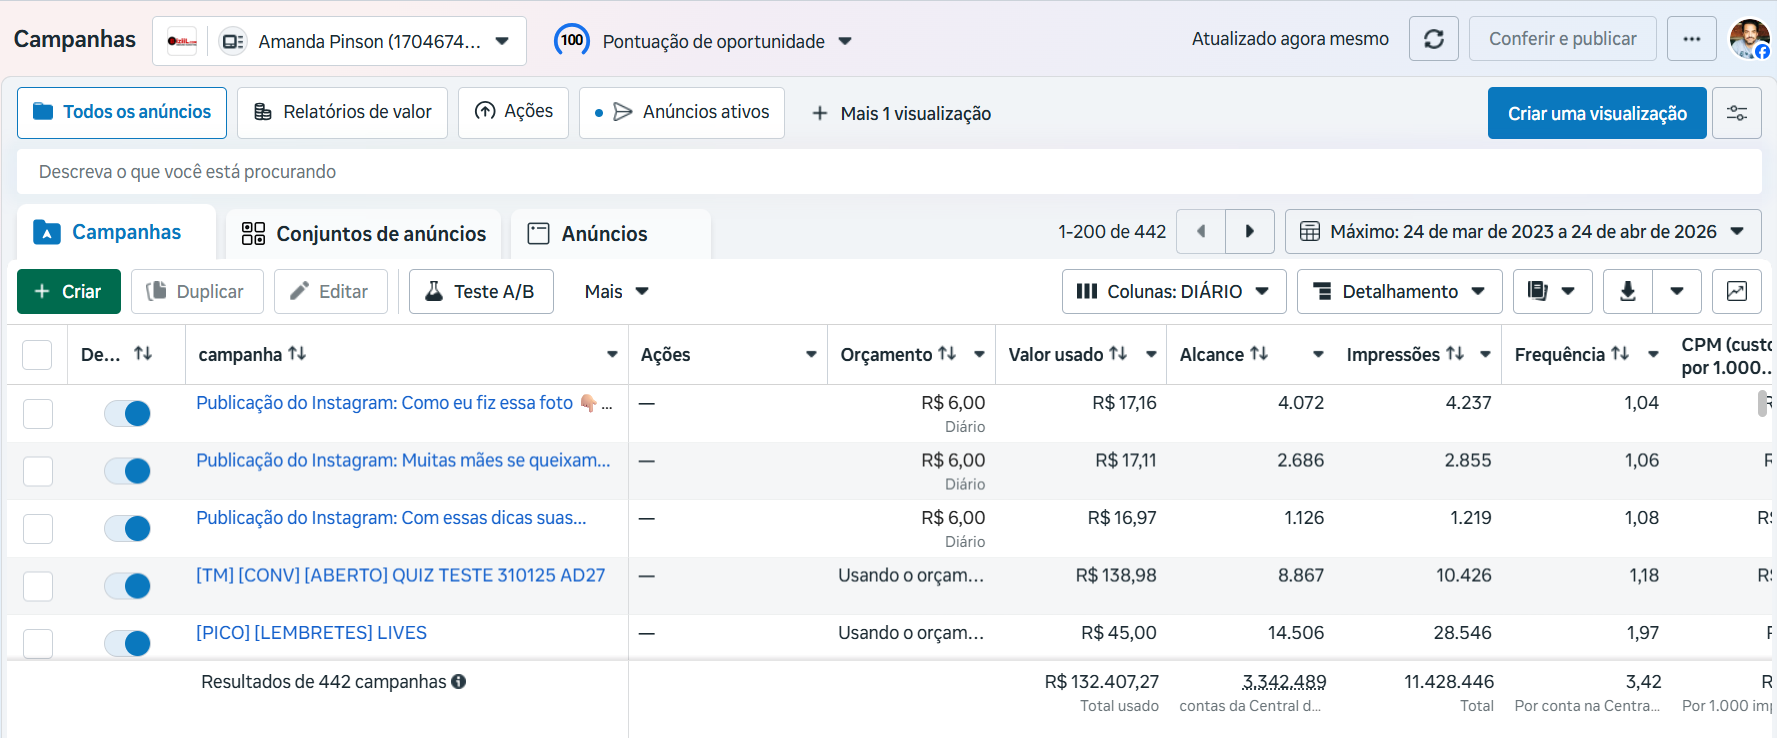Open Valor usado column menu arrow
The width and height of the screenshot is (1777, 738).
1151,354
